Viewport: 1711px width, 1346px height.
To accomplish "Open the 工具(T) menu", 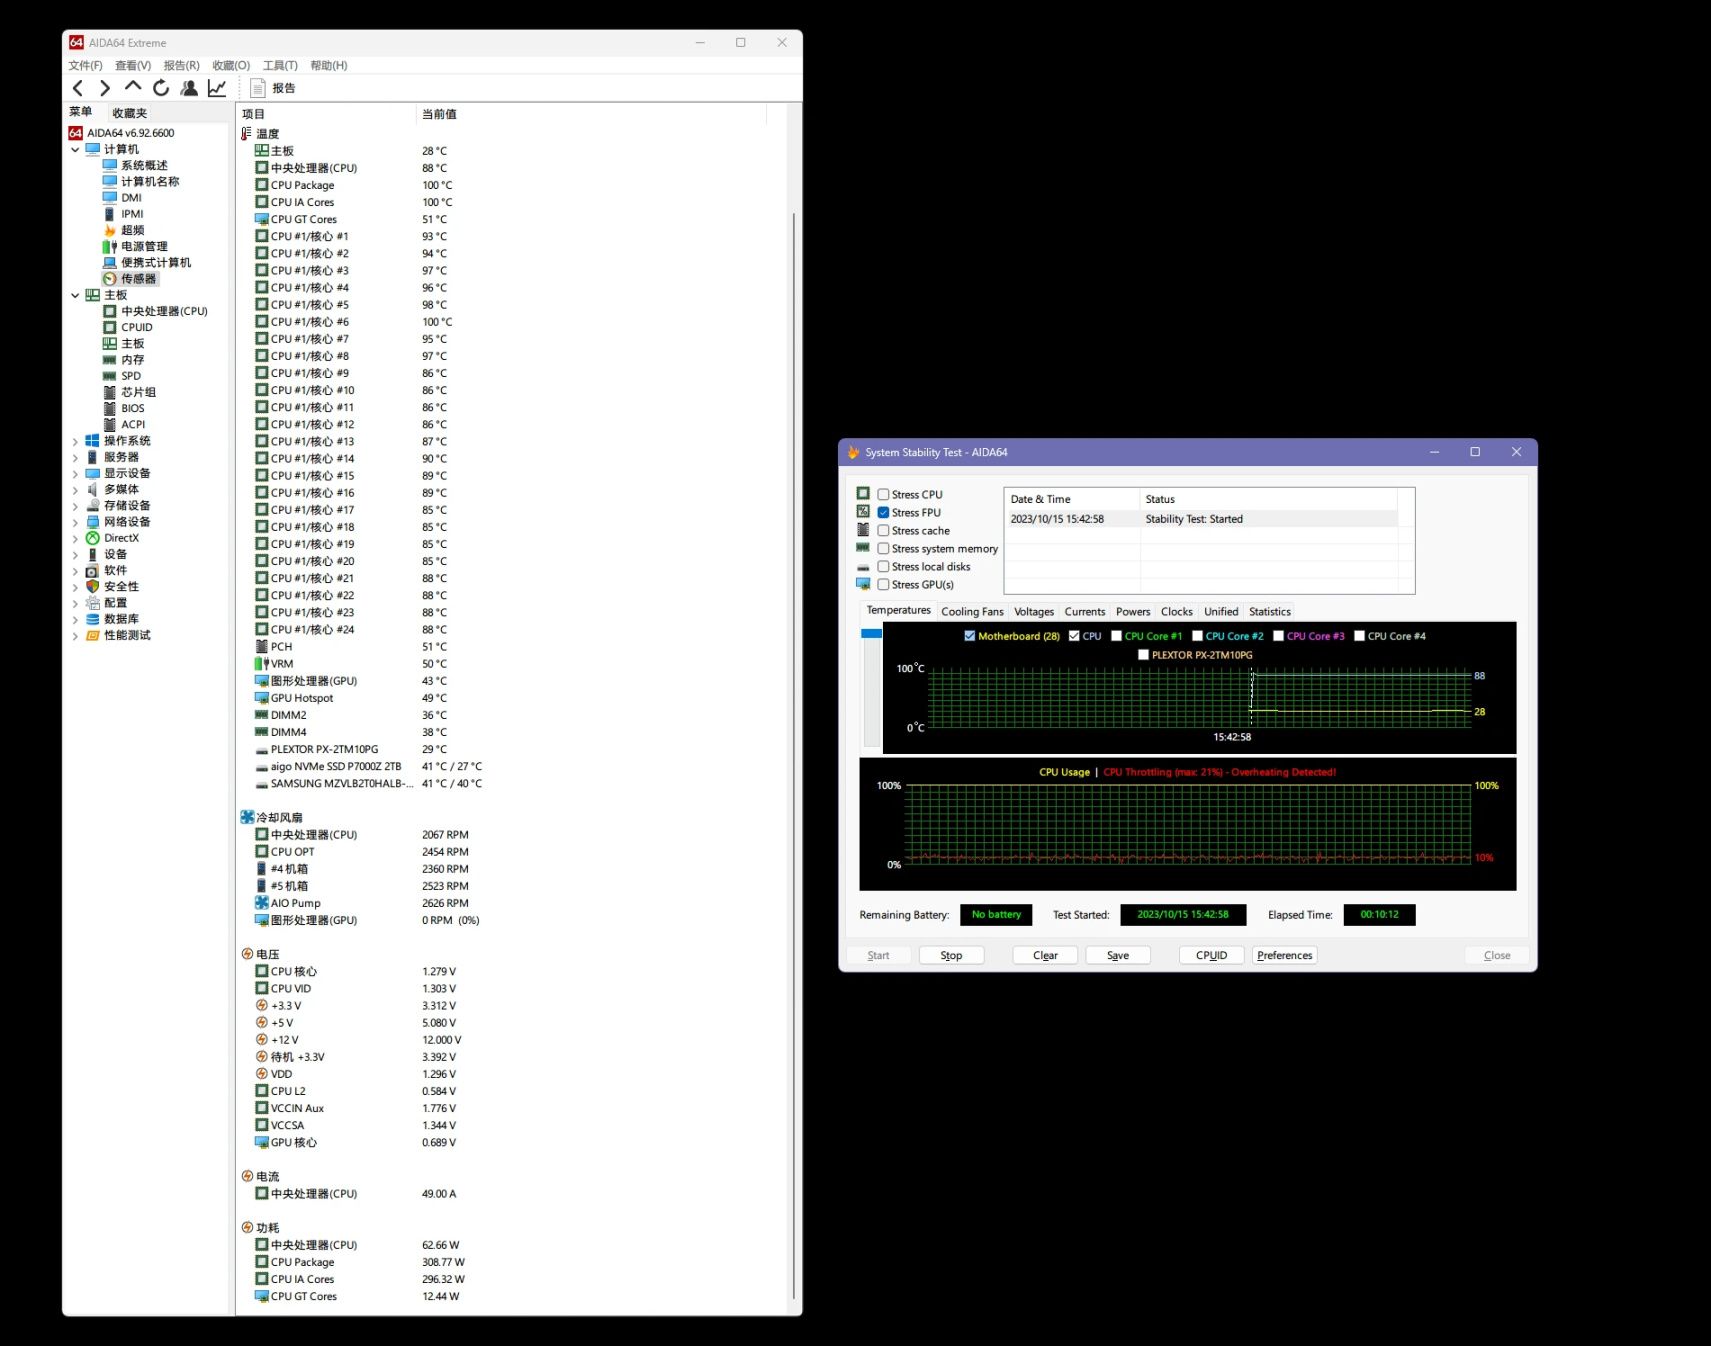I will [x=280, y=66].
